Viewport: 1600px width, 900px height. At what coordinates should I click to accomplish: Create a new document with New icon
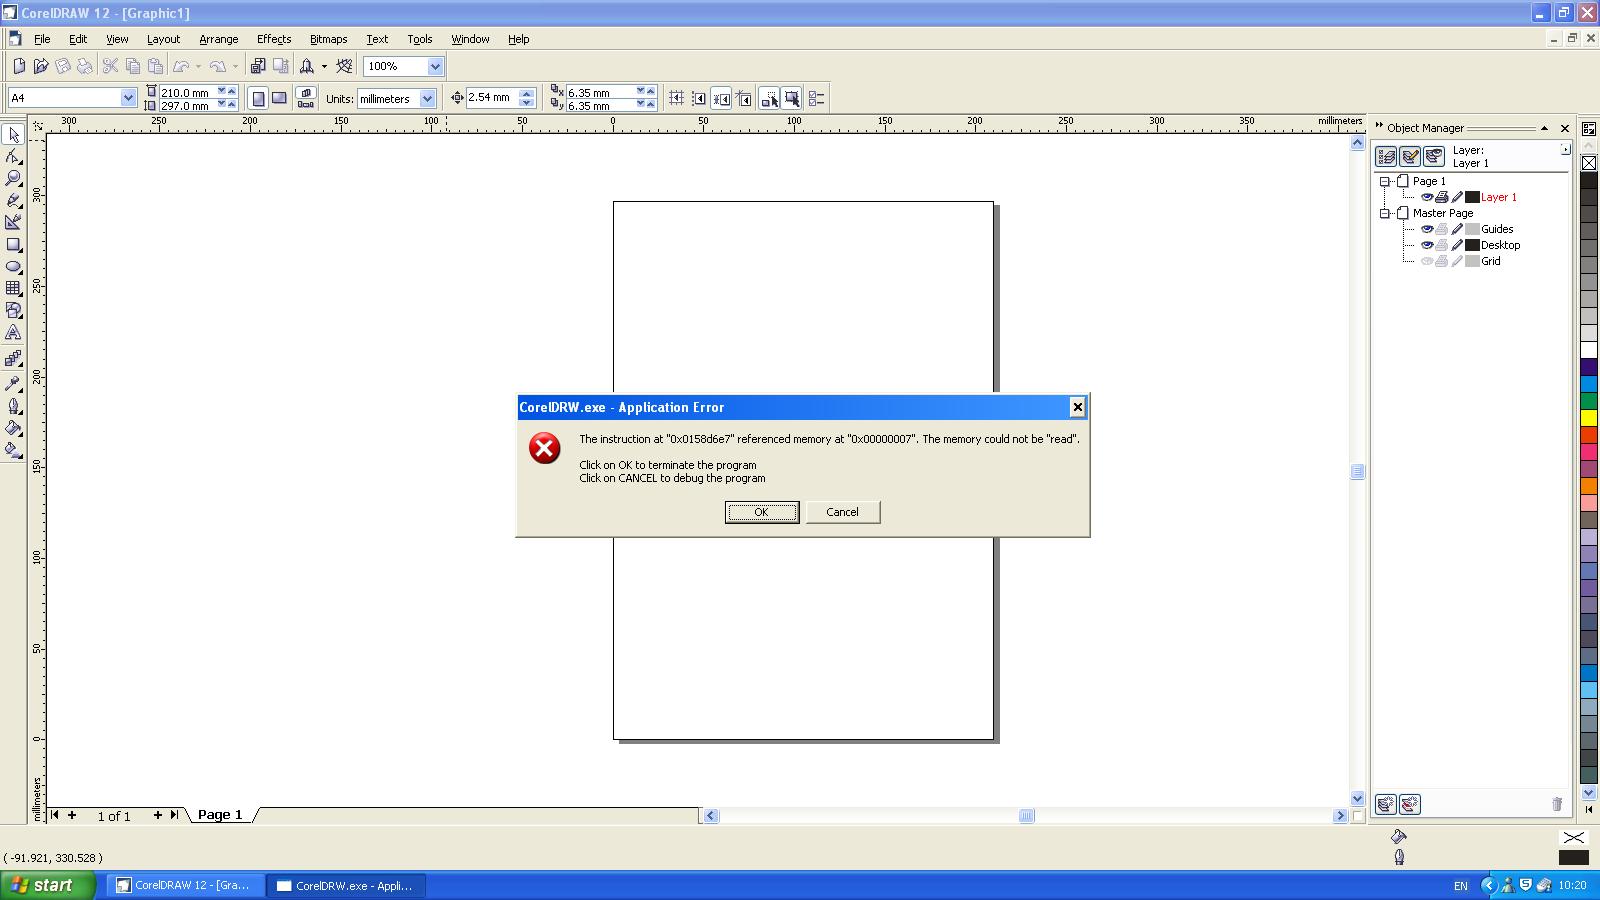[19, 66]
